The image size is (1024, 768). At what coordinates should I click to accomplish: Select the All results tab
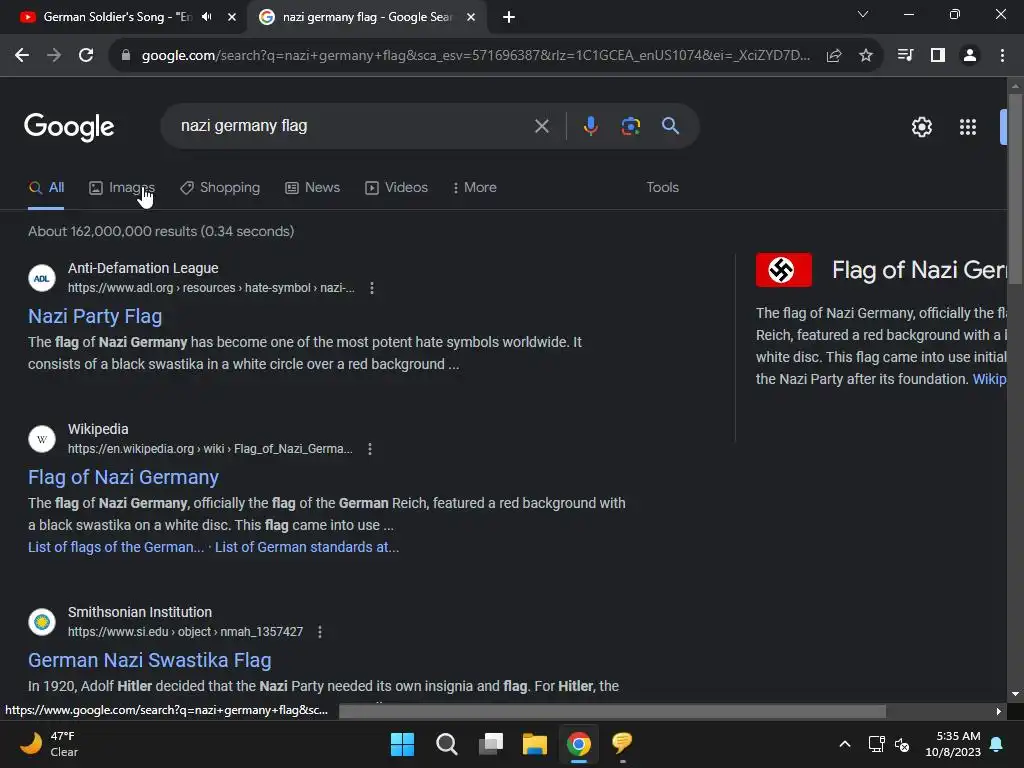[x=46, y=187]
